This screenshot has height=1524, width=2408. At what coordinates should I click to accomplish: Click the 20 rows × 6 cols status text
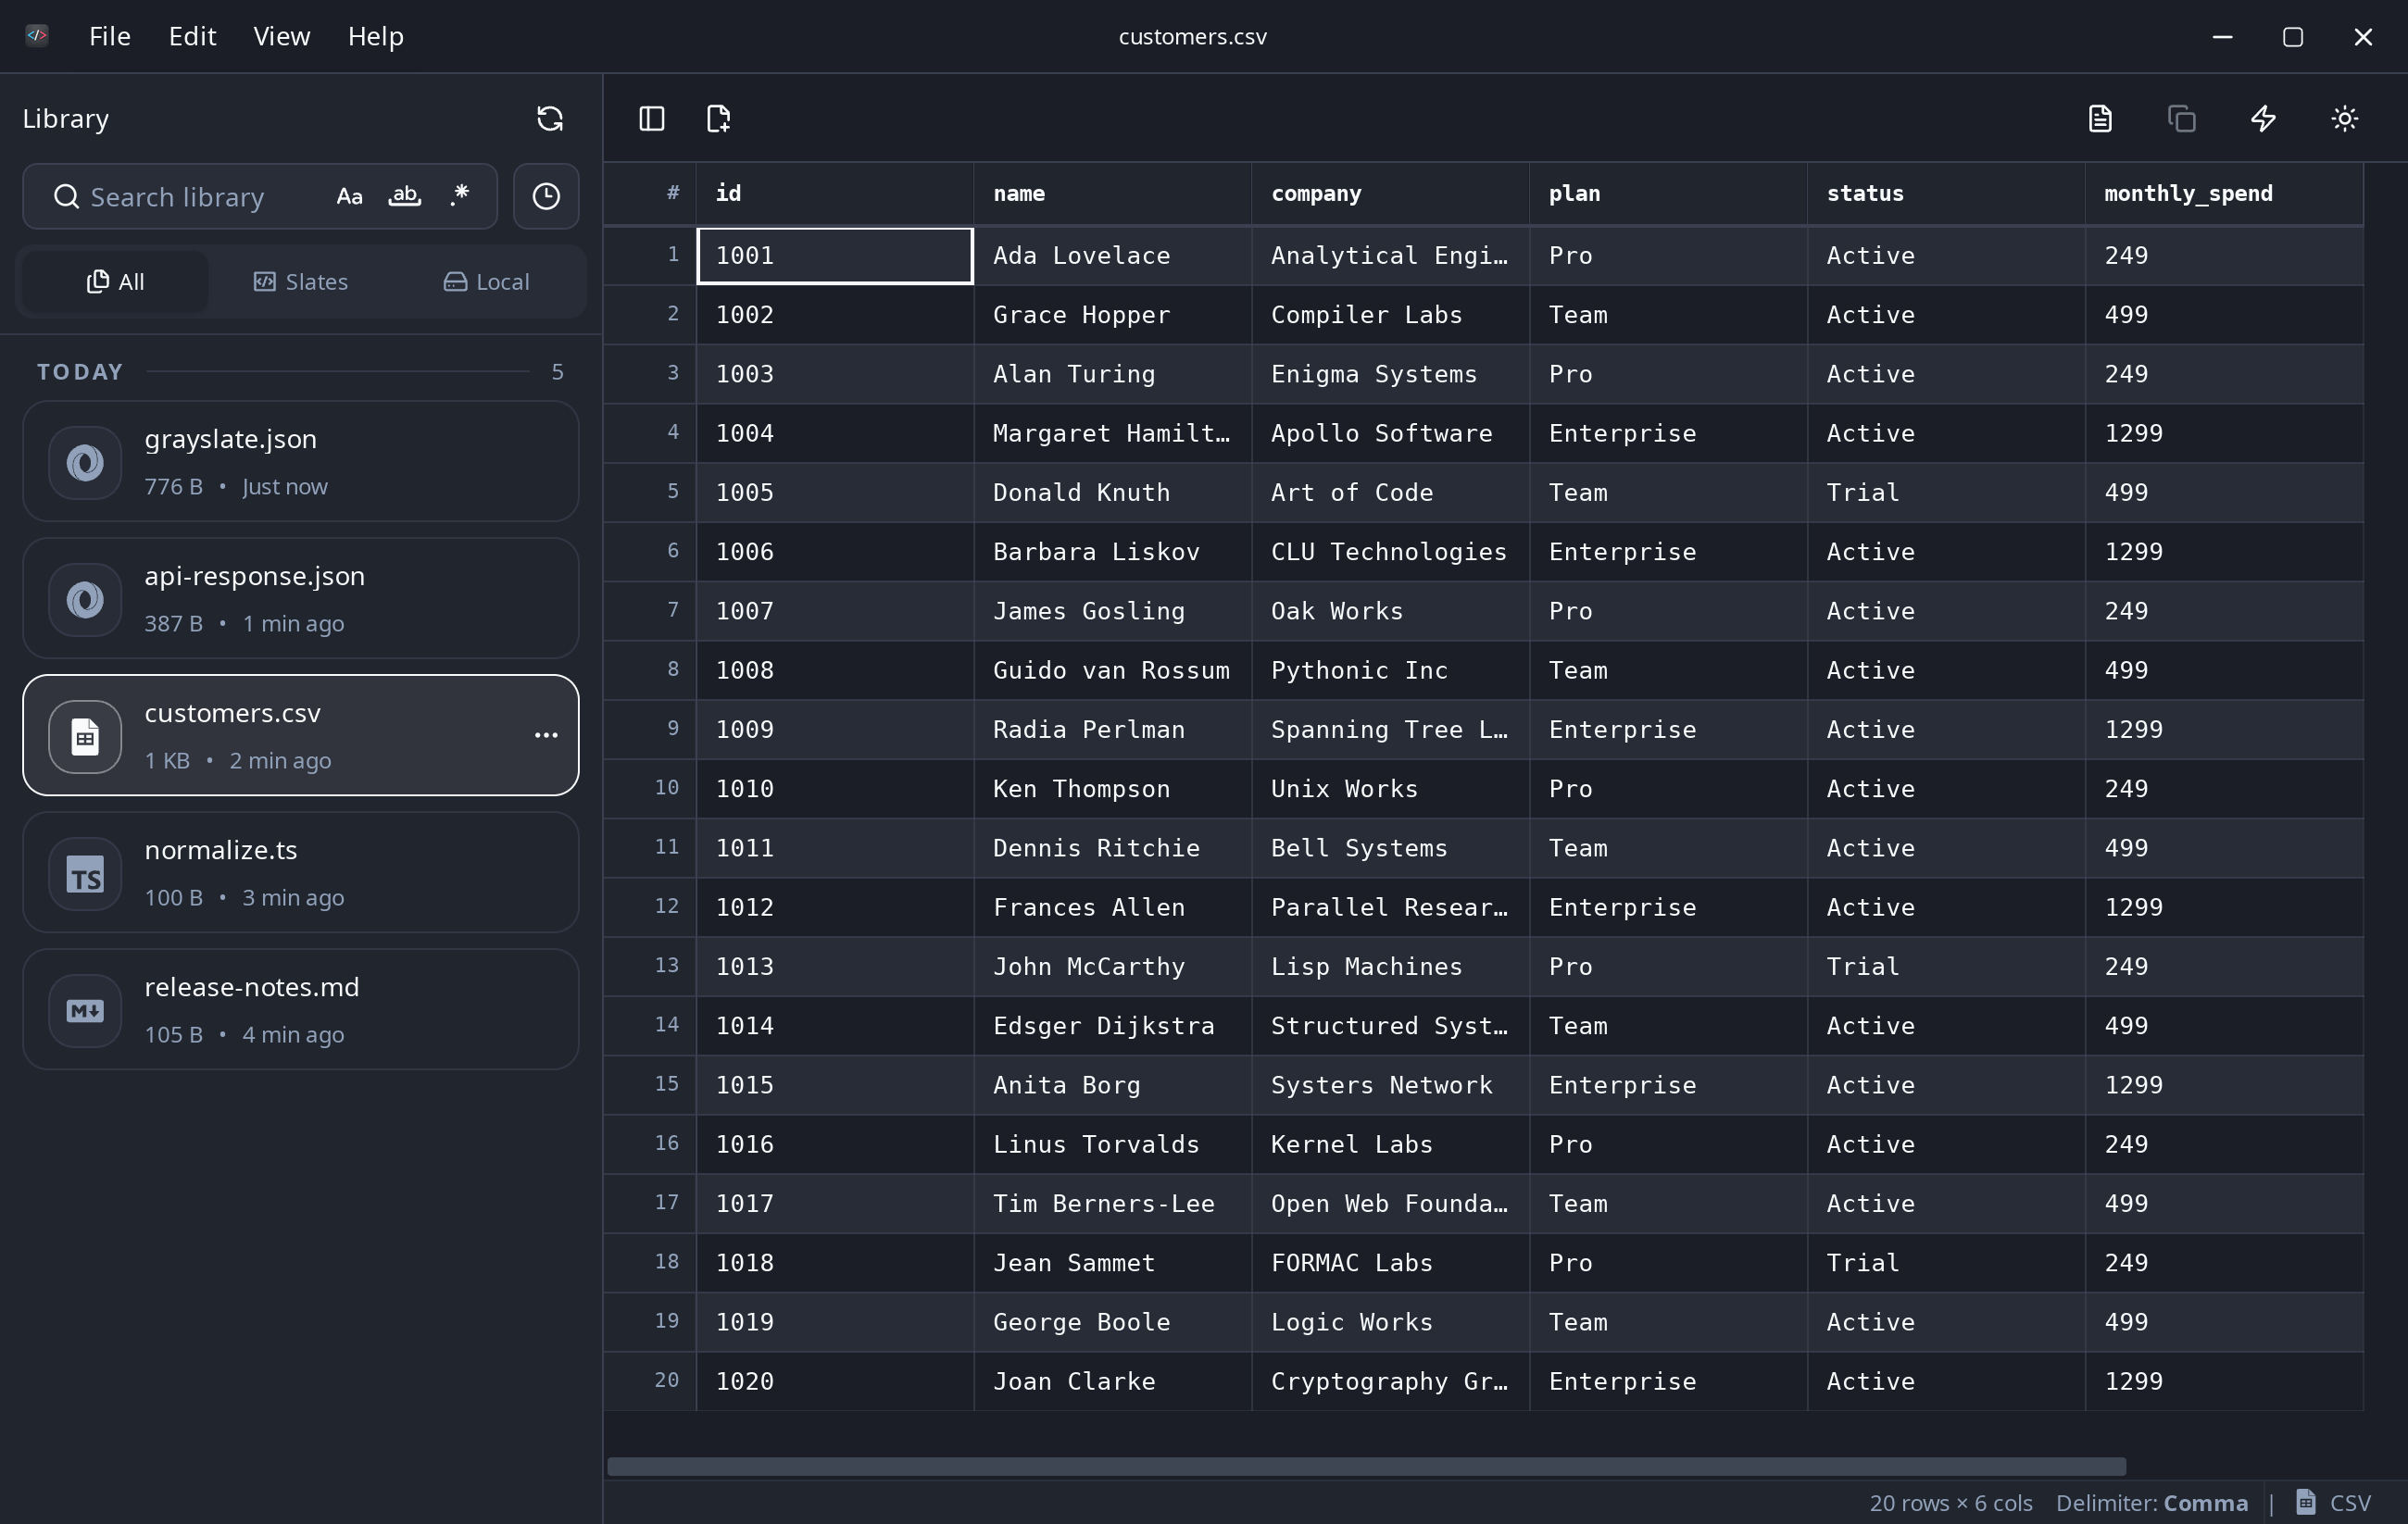[x=1951, y=1503]
